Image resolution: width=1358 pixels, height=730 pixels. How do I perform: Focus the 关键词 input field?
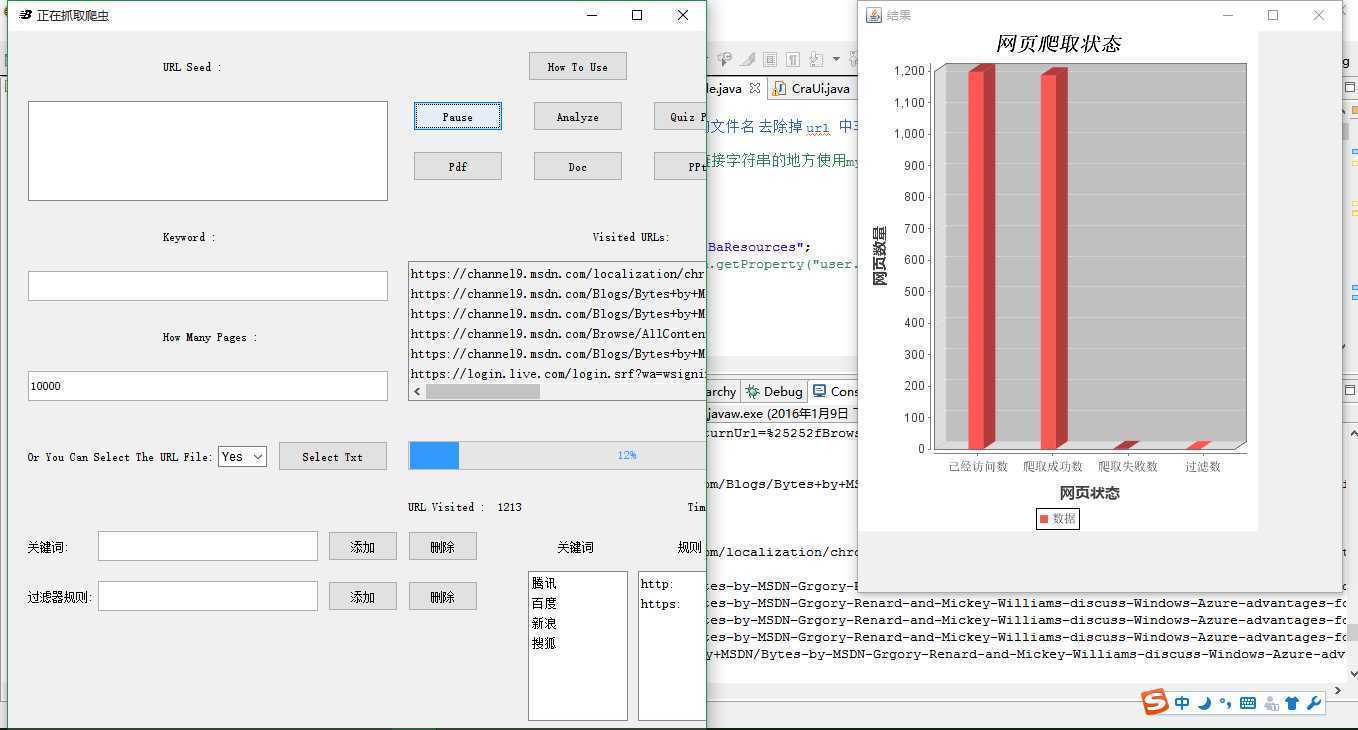[208, 546]
